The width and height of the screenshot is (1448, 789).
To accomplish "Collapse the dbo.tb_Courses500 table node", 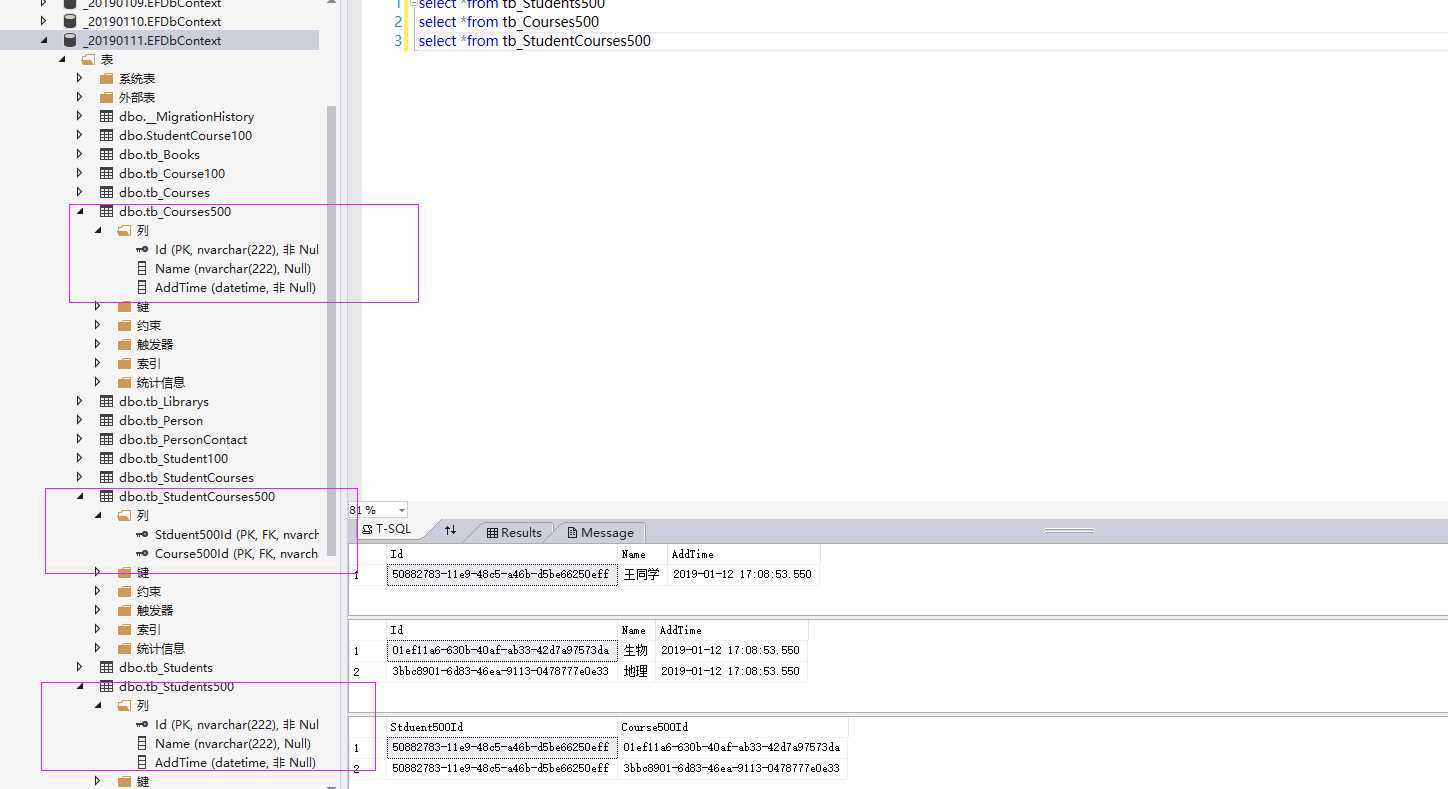I will tap(80, 212).
